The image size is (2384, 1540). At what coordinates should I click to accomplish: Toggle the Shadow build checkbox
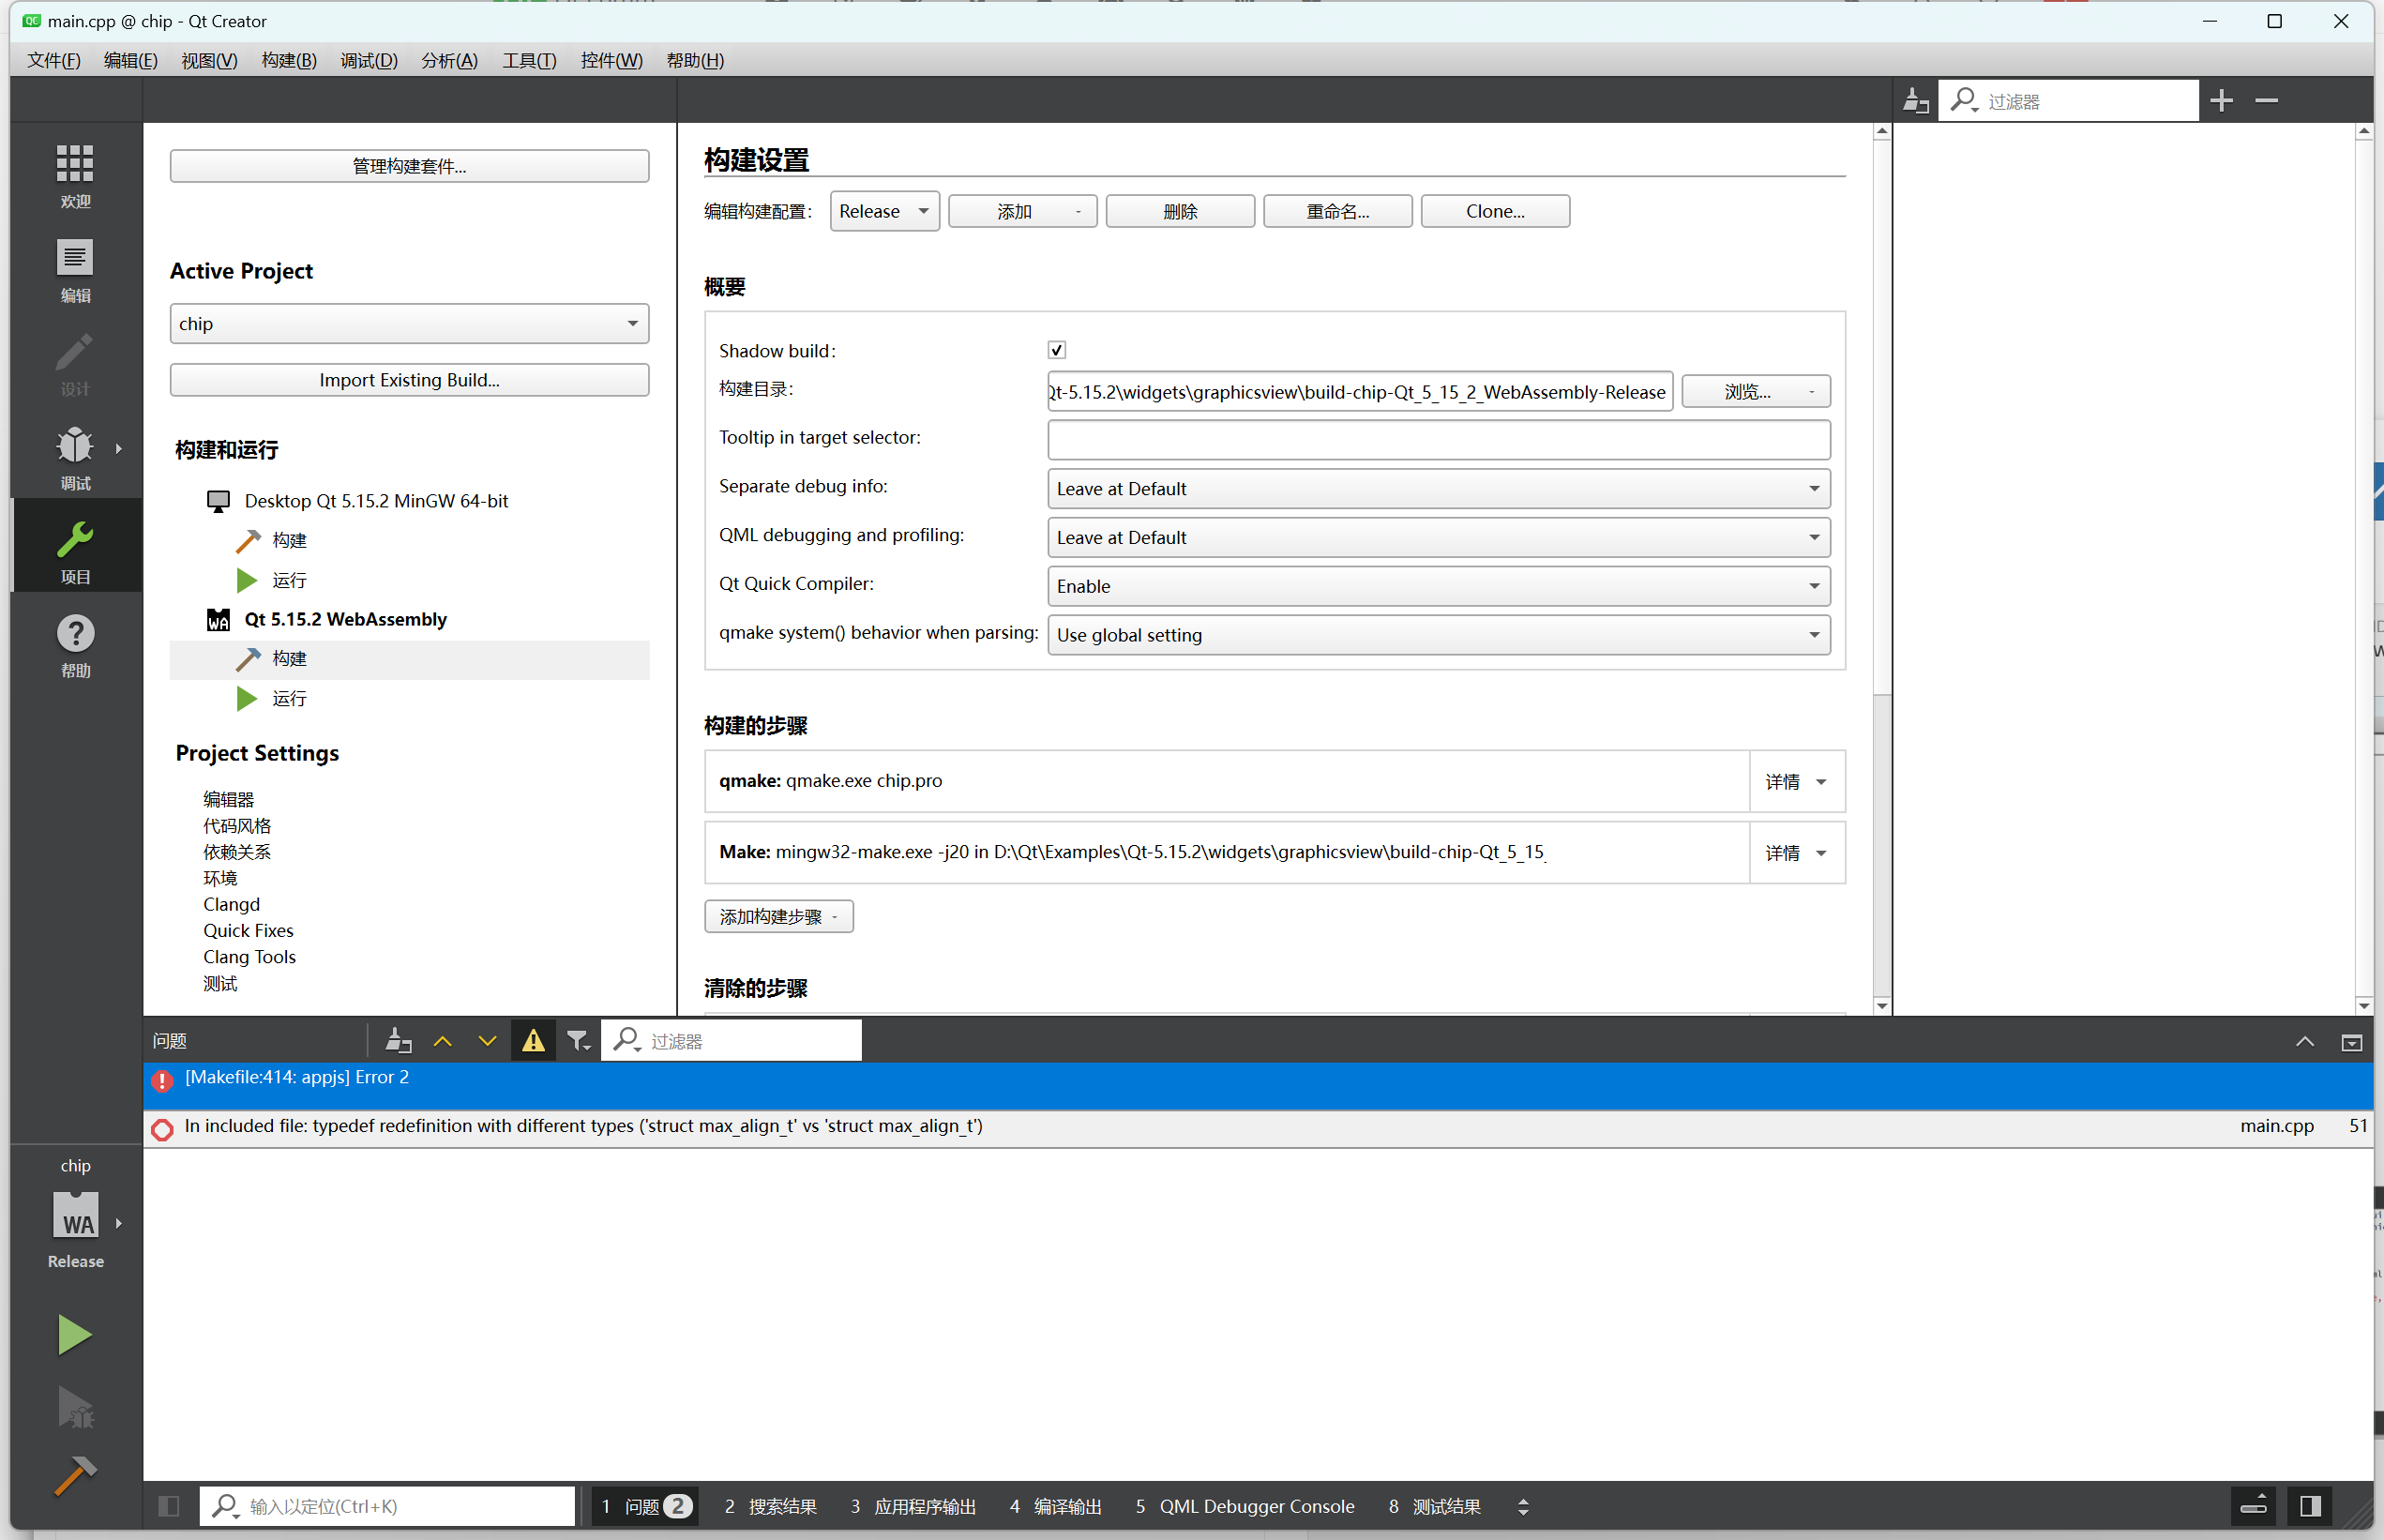pyautogui.click(x=1057, y=350)
